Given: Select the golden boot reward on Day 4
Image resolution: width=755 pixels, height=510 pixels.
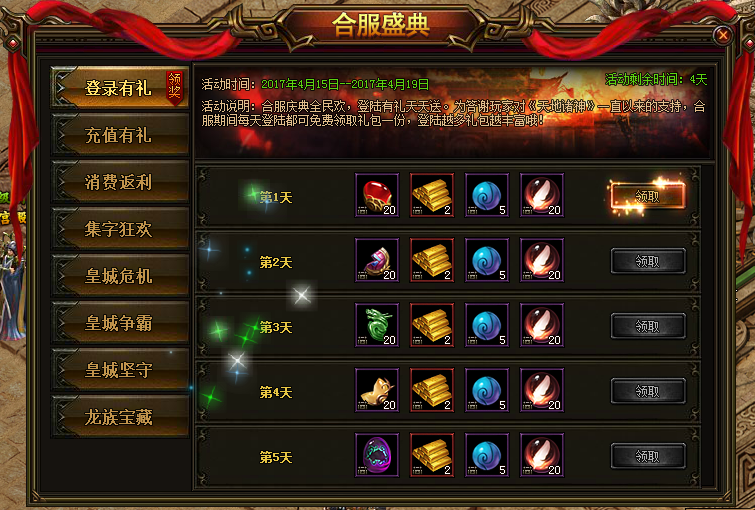Looking at the screenshot, I should 377,390.
